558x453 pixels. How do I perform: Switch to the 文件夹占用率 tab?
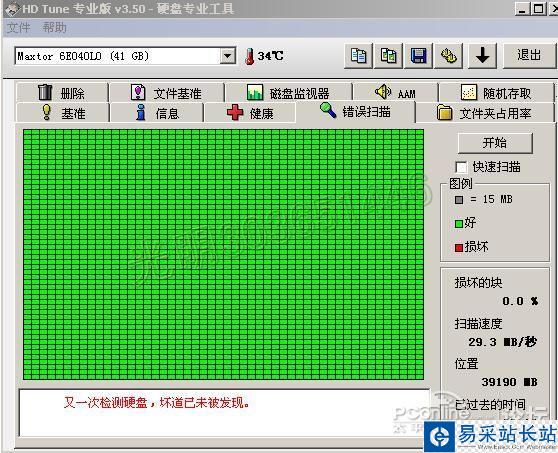[x=484, y=113]
